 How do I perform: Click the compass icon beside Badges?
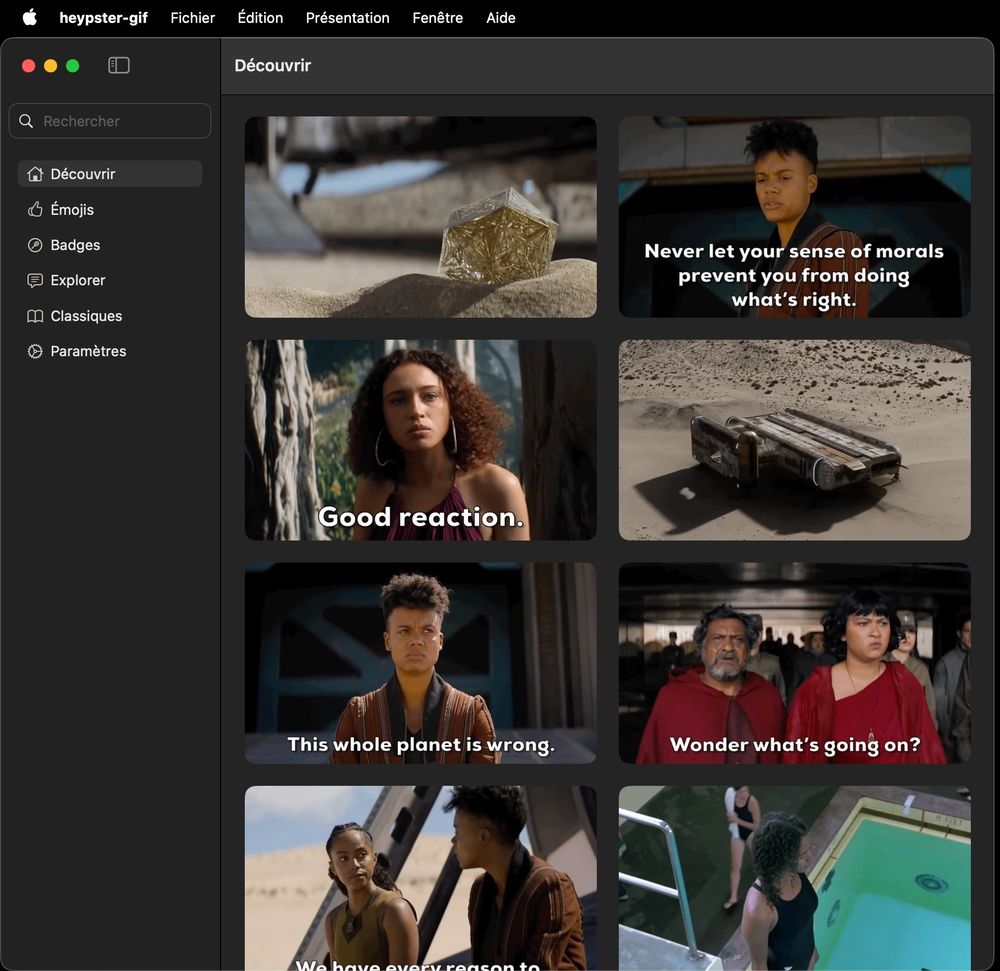(35, 245)
